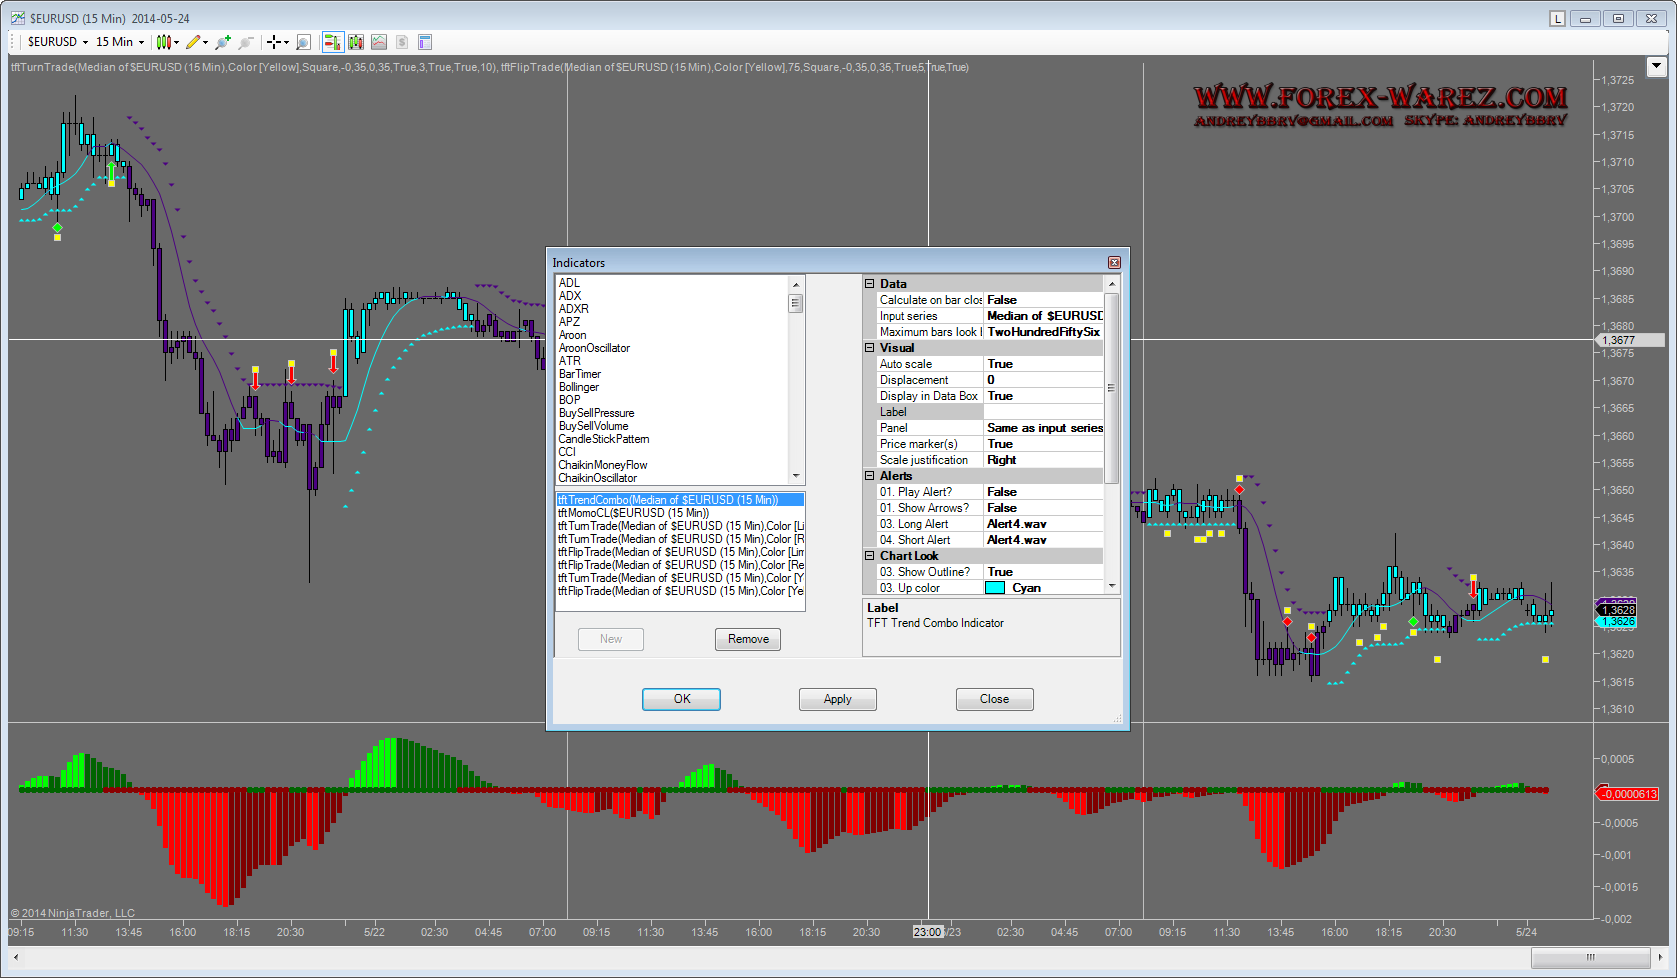Open the crosshair cursor tool
Screen dimensions: 1677x978
(275, 42)
